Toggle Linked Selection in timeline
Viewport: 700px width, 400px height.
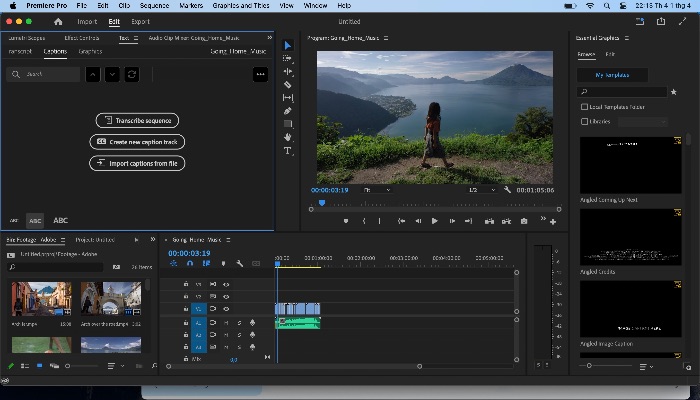(206, 263)
